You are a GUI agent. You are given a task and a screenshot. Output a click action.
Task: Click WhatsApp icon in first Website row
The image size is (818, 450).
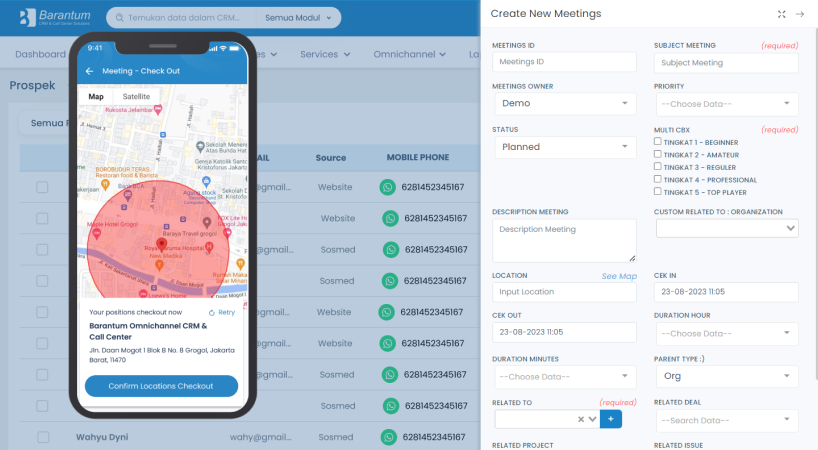pyautogui.click(x=388, y=187)
